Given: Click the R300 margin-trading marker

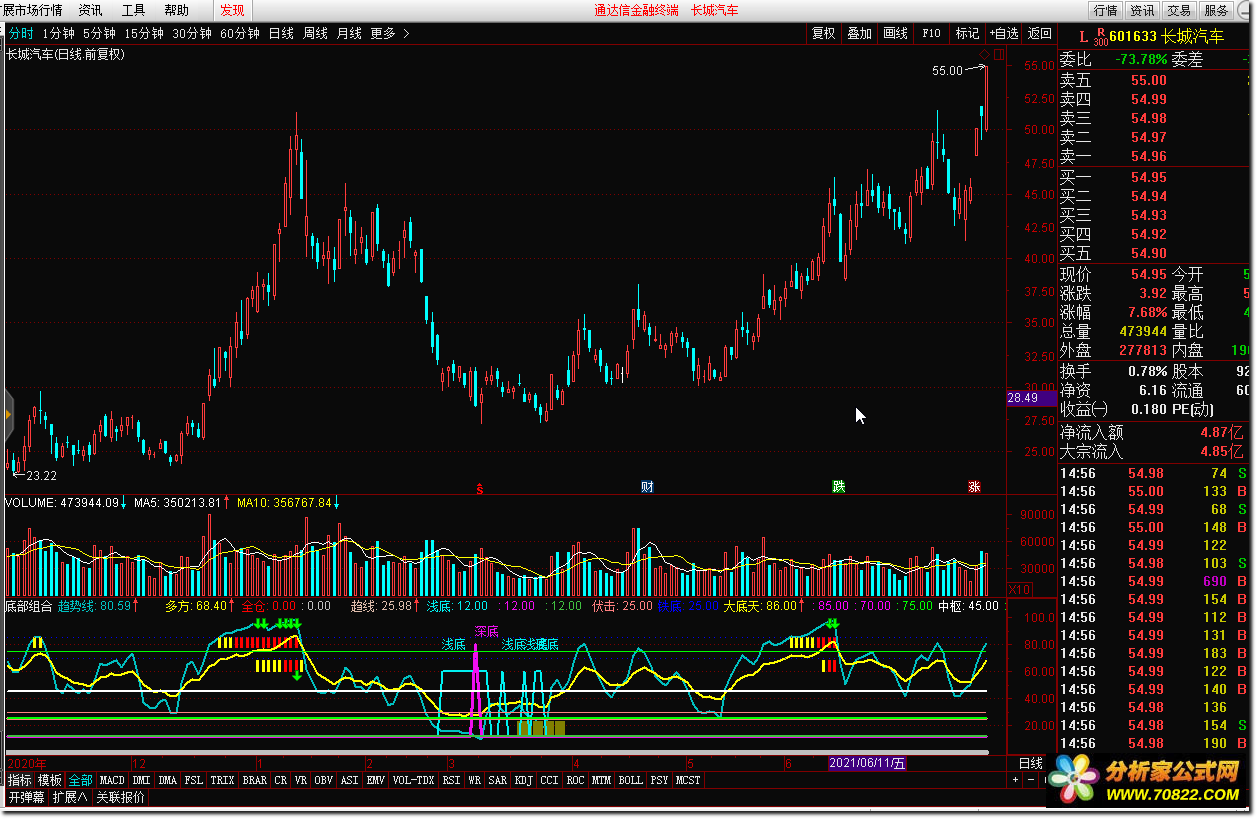Looking at the screenshot, I should pyautogui.click(x=1101, y=37).
